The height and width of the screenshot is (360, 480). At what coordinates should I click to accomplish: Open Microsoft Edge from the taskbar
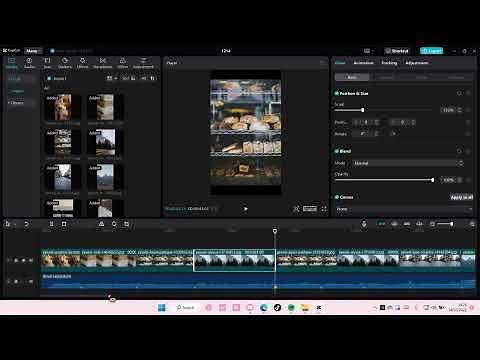click(264, 308)
